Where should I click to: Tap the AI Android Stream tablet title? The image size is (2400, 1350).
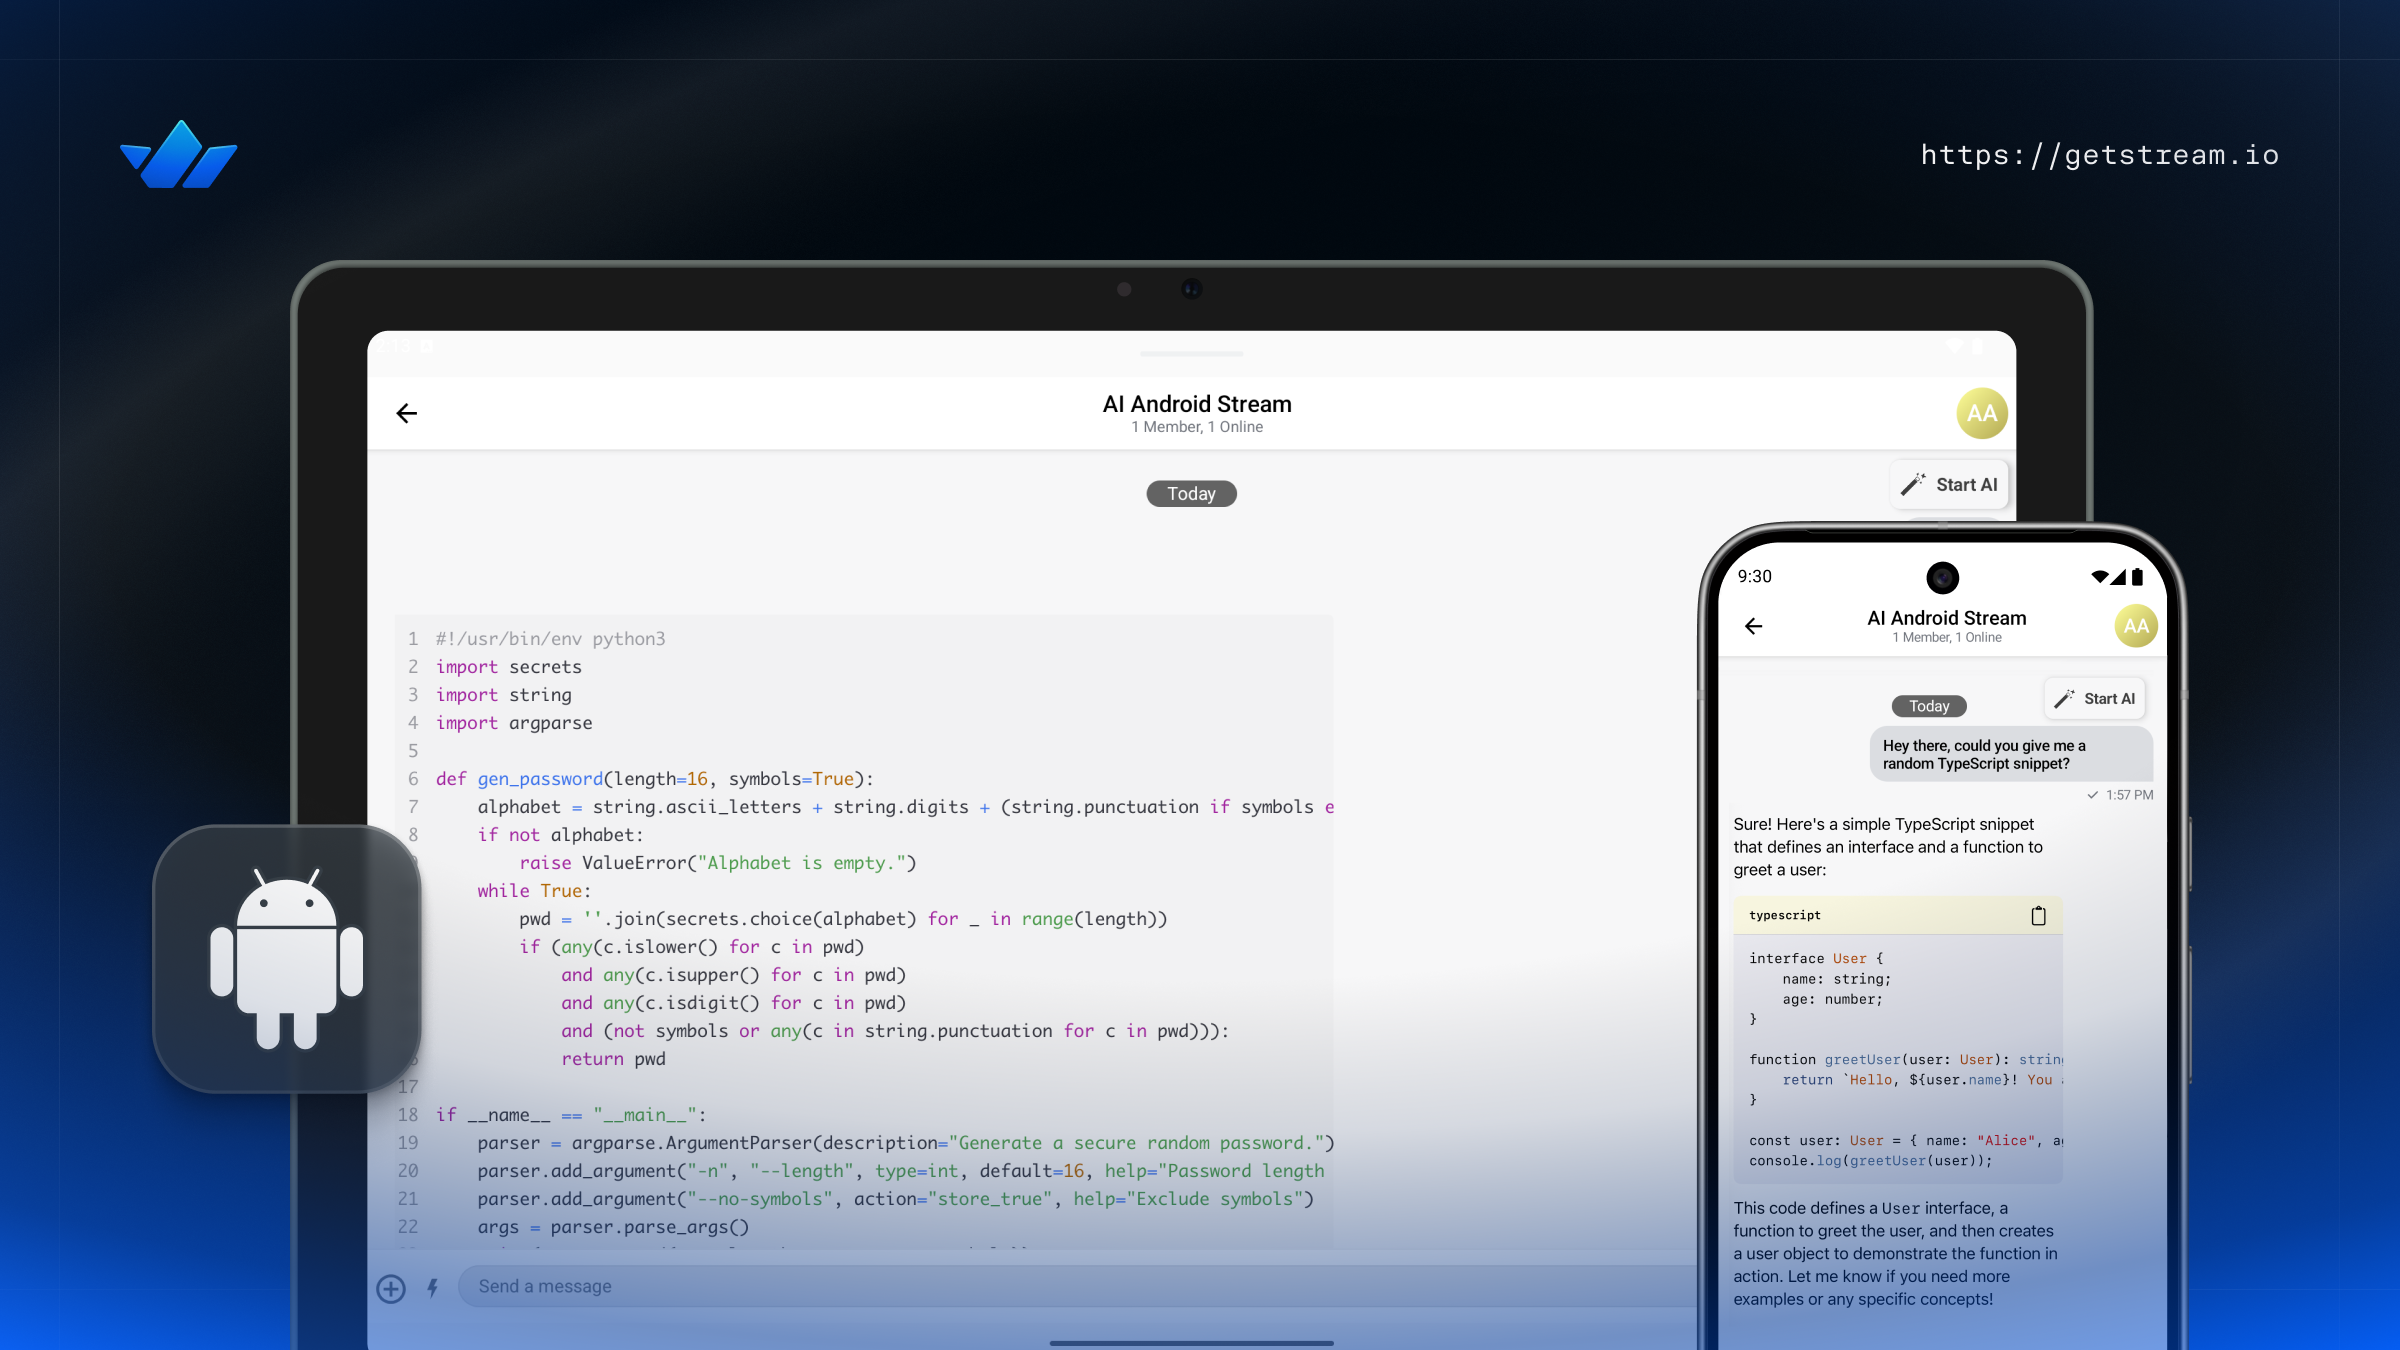tap(1196, 404)
